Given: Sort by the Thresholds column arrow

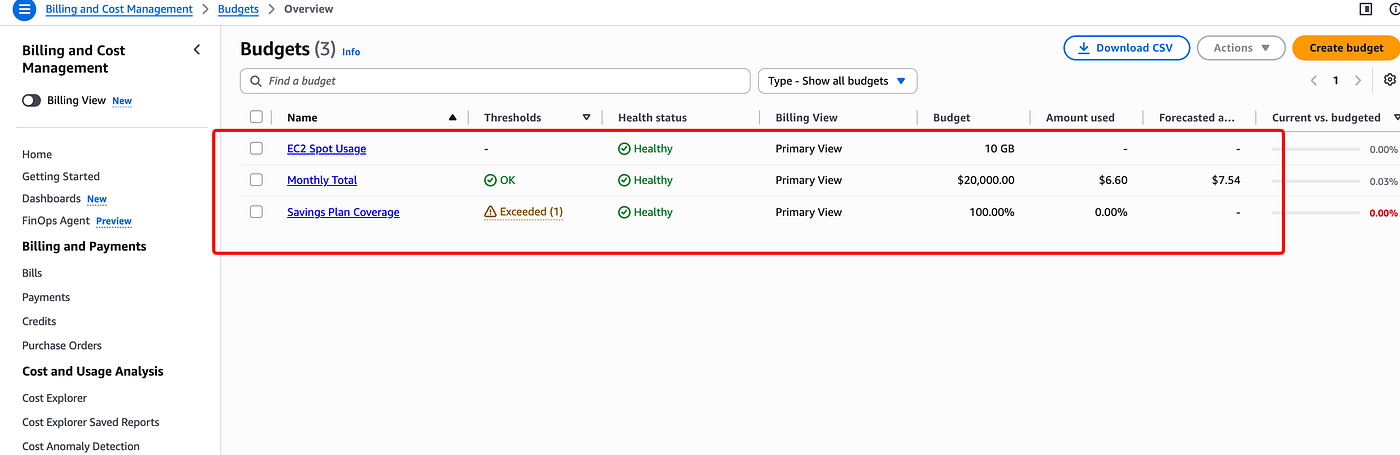Looking at the screenshot, I should [586, 118].
